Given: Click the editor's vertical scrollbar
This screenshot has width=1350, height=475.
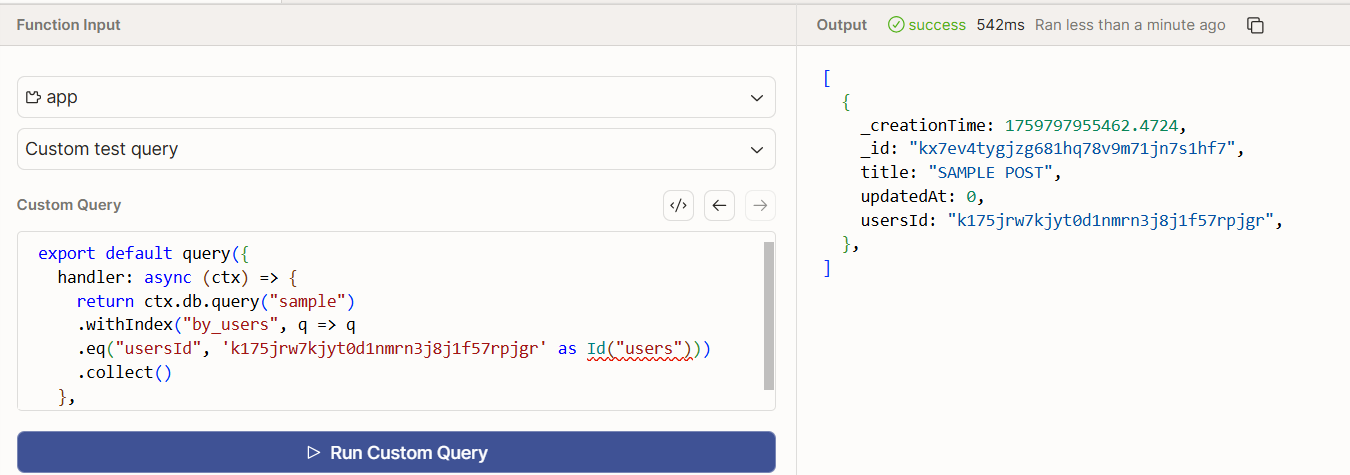Looking at the screenshot, I should (768, 315).
